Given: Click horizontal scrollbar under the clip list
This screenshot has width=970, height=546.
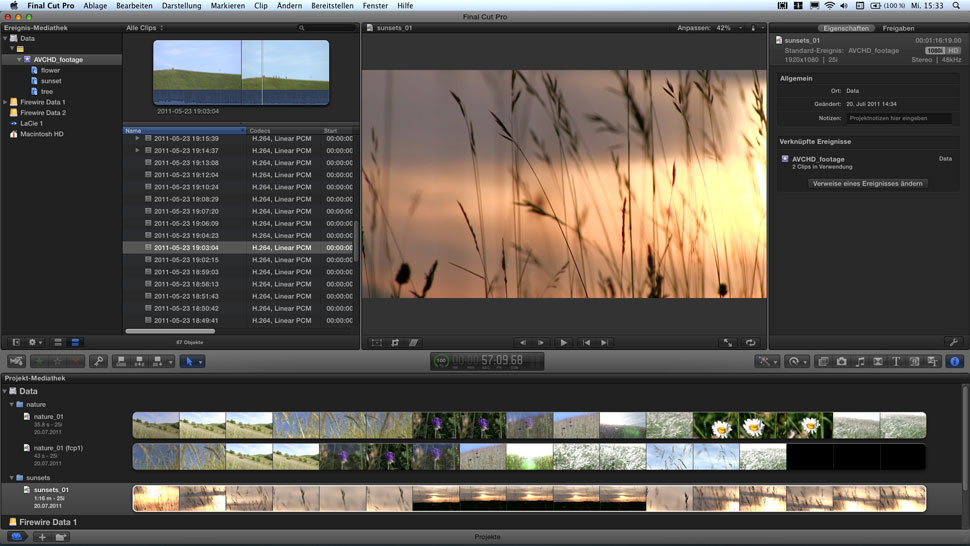Looking at the screenshot, I should pyautogui.click(x=168, y=331).
